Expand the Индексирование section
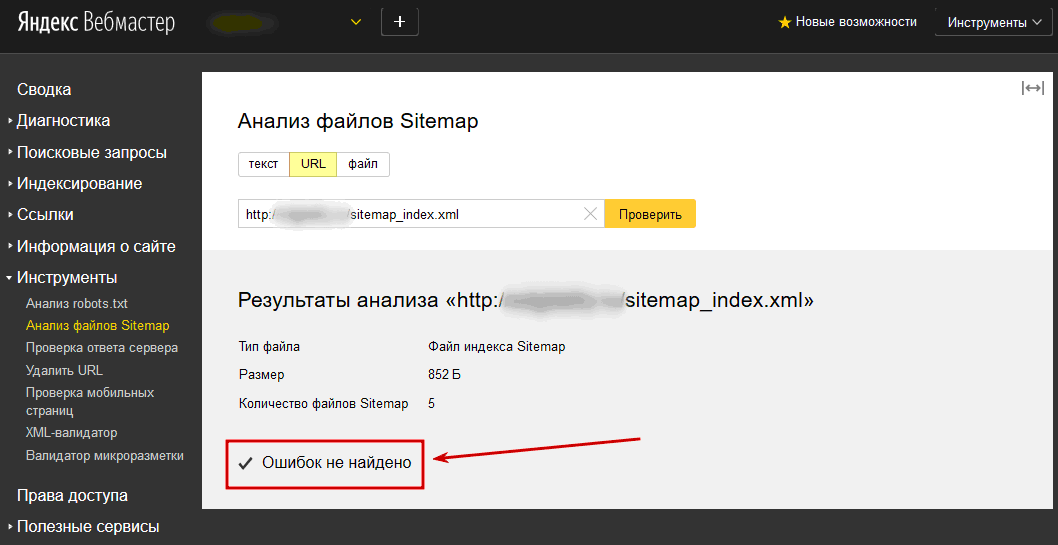Screen dimensions: 1058x545 [79, 183]
